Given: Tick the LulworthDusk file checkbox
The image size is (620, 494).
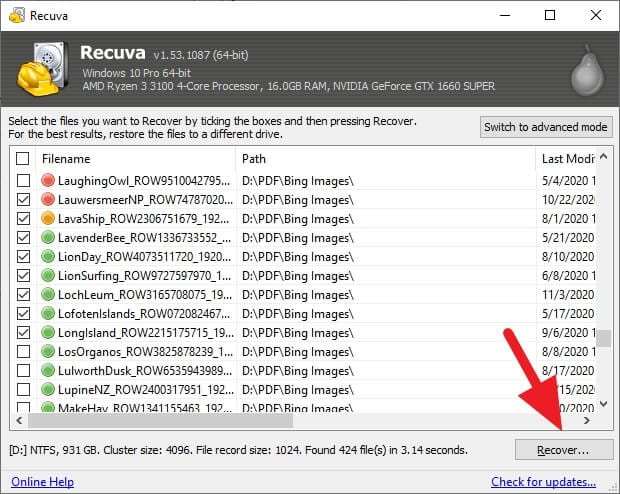Looking at the screenshot, I should (x=23, y=370).
